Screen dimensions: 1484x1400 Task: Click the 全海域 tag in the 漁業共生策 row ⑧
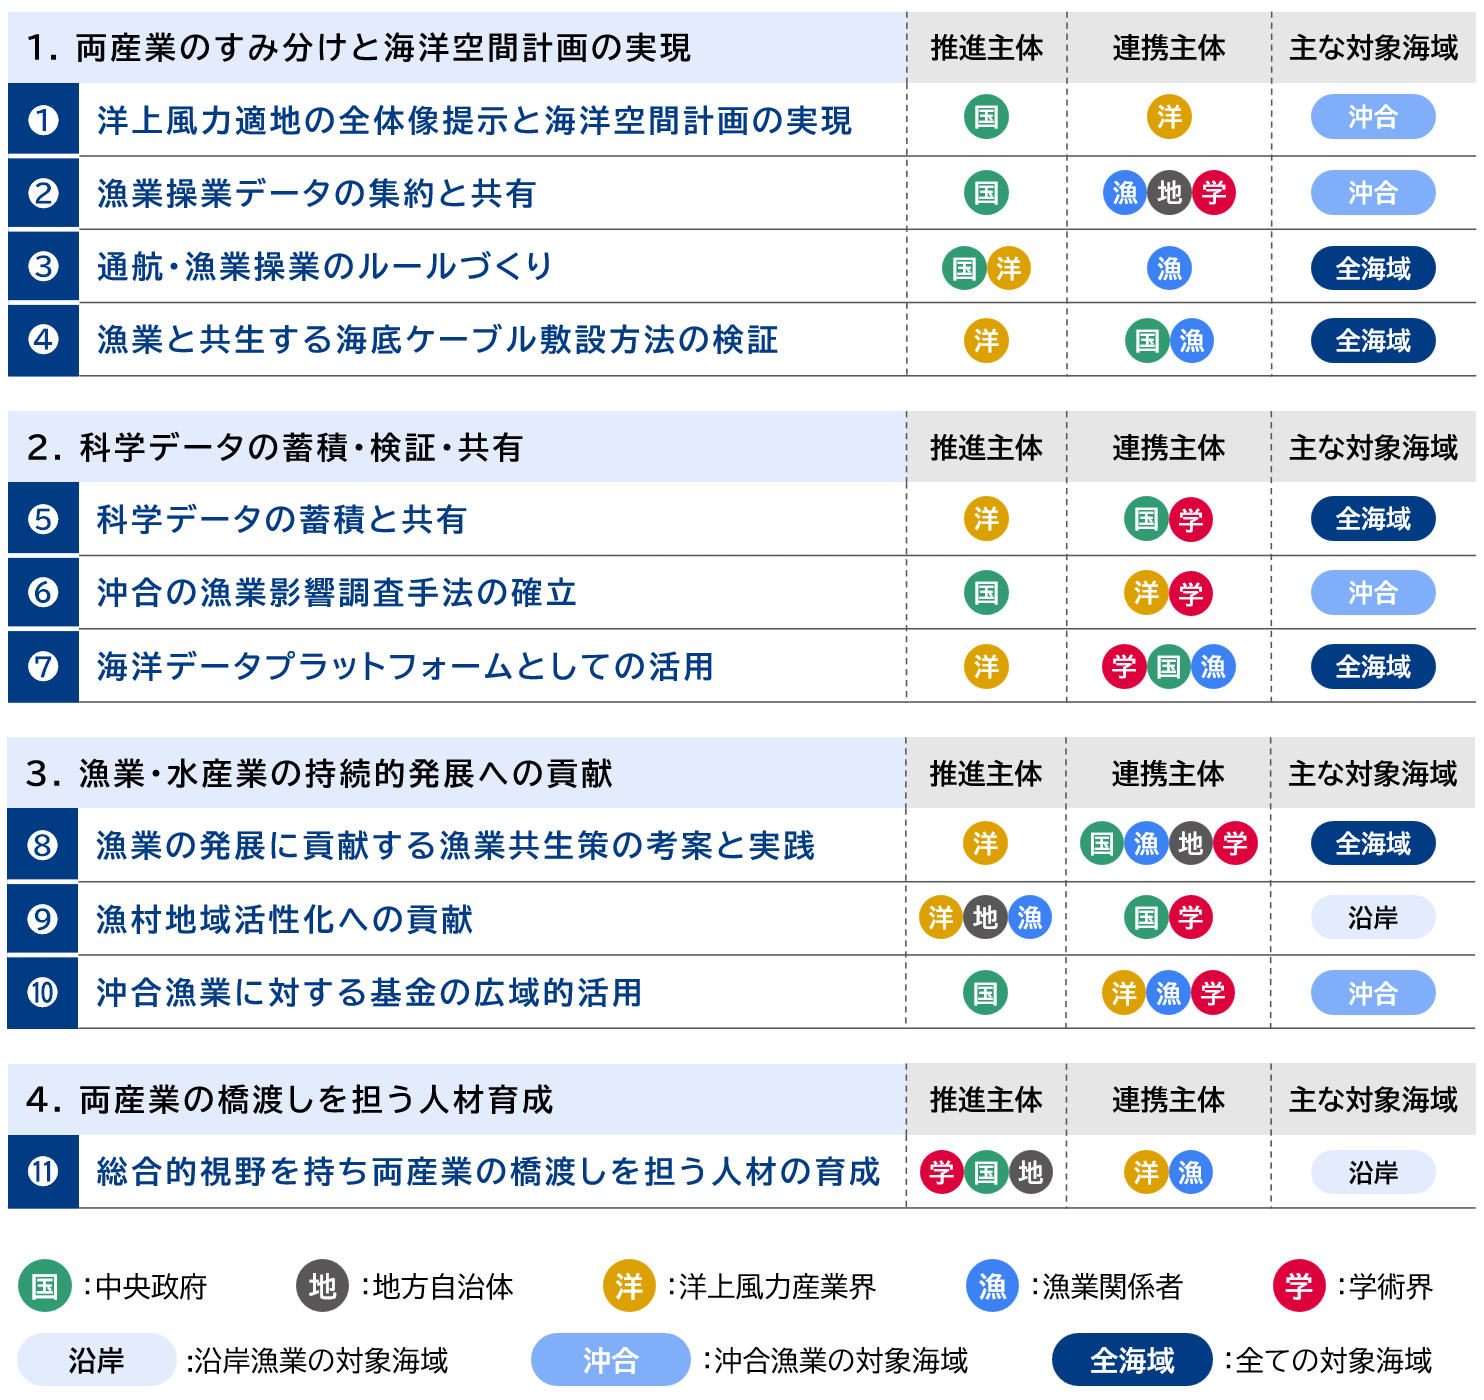click(1372, 844)
